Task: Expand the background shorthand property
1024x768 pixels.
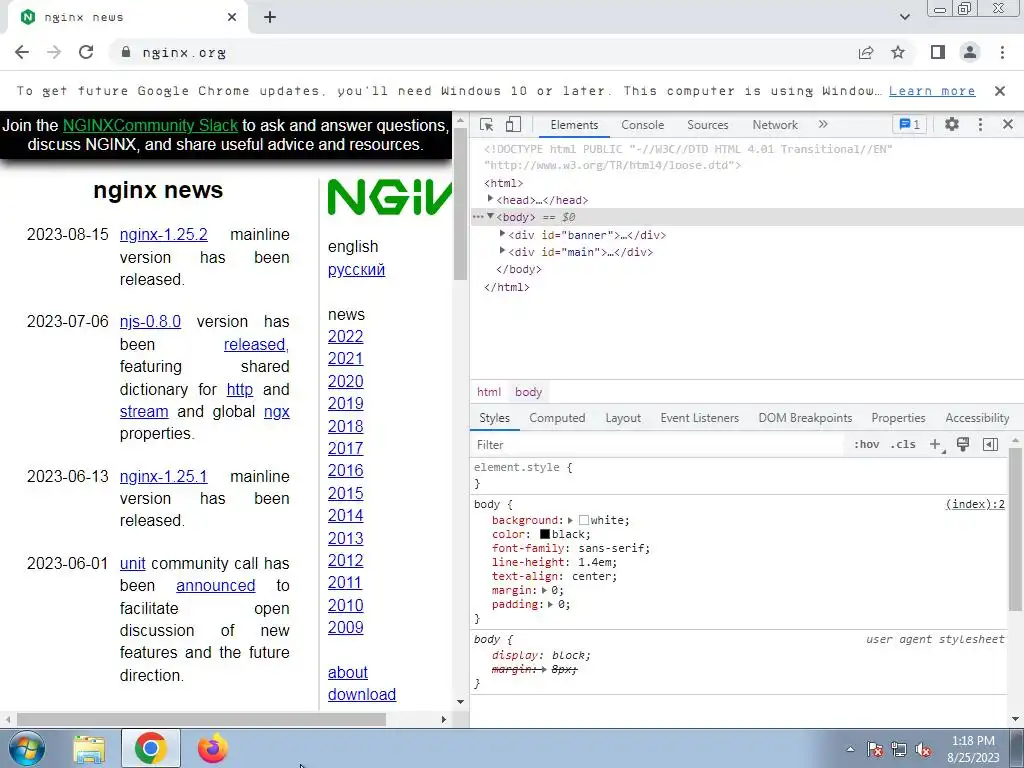Action: 570,520
